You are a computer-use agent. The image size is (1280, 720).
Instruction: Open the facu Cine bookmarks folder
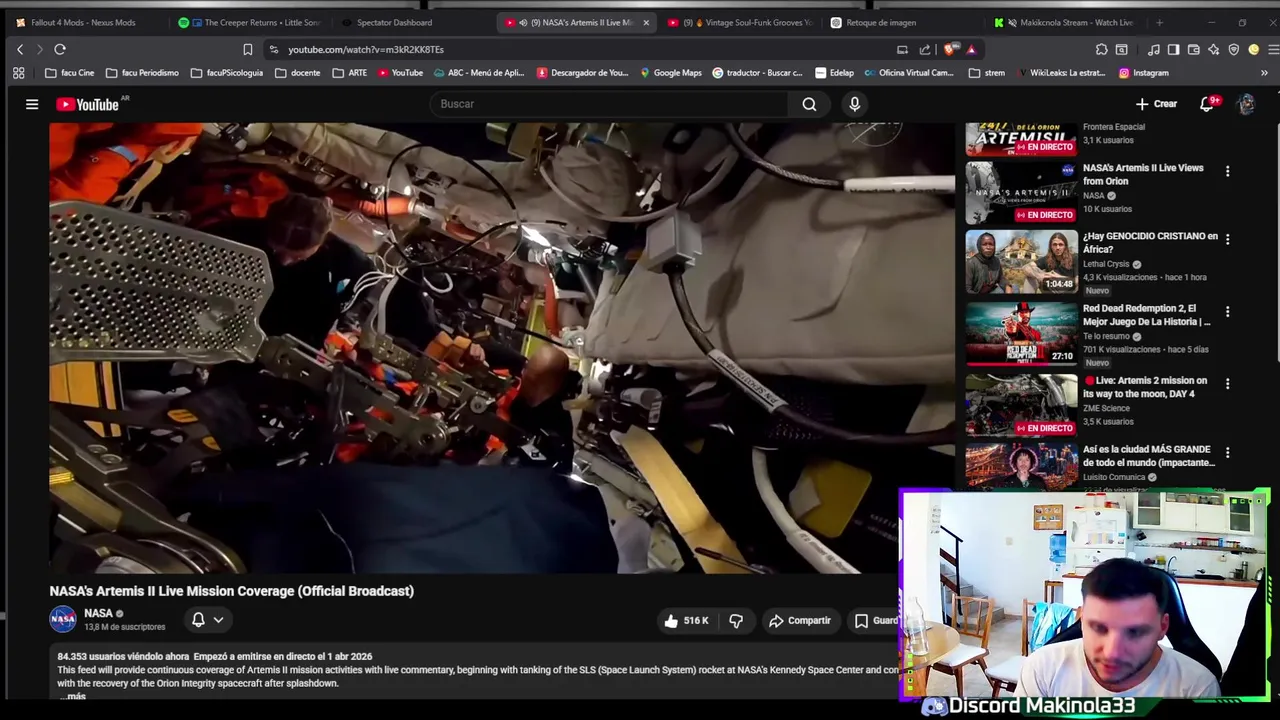(x=70, y=73)
